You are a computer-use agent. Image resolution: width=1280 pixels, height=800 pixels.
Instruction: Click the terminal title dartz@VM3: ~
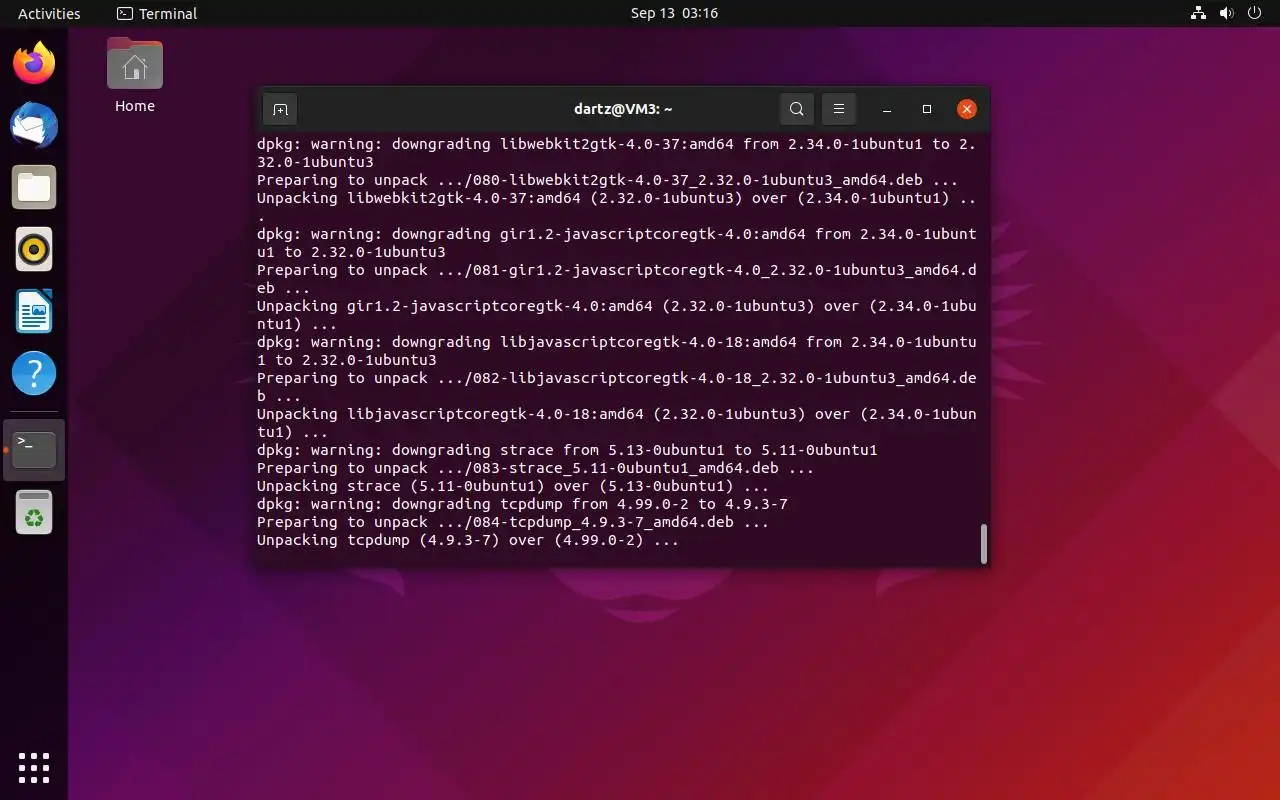(x=623, y=109)
